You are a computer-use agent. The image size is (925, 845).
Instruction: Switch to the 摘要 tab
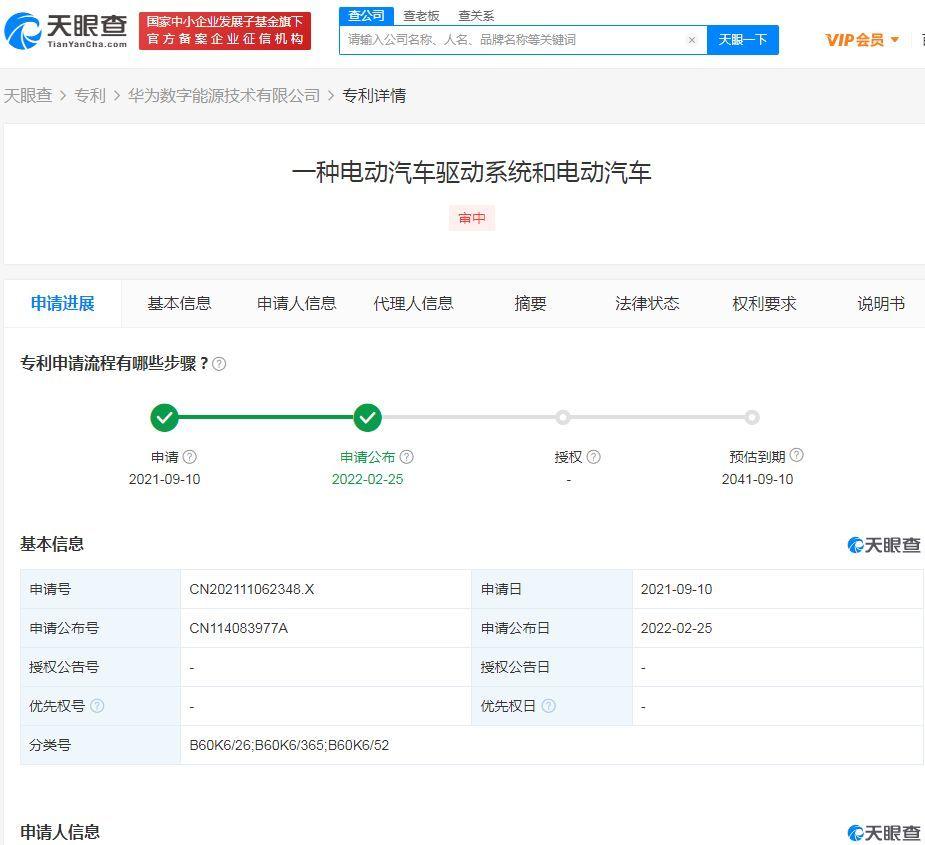coord(530,303)
